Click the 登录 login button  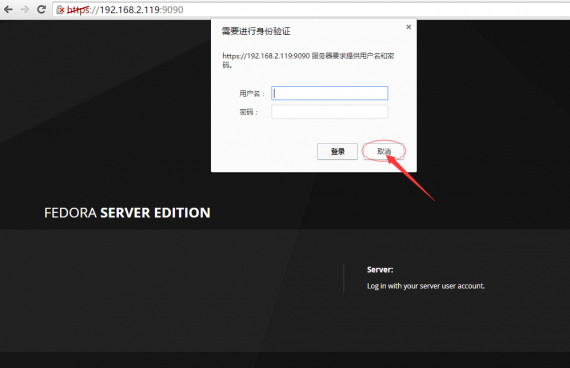pyautogui.click(x=337, y=151)
